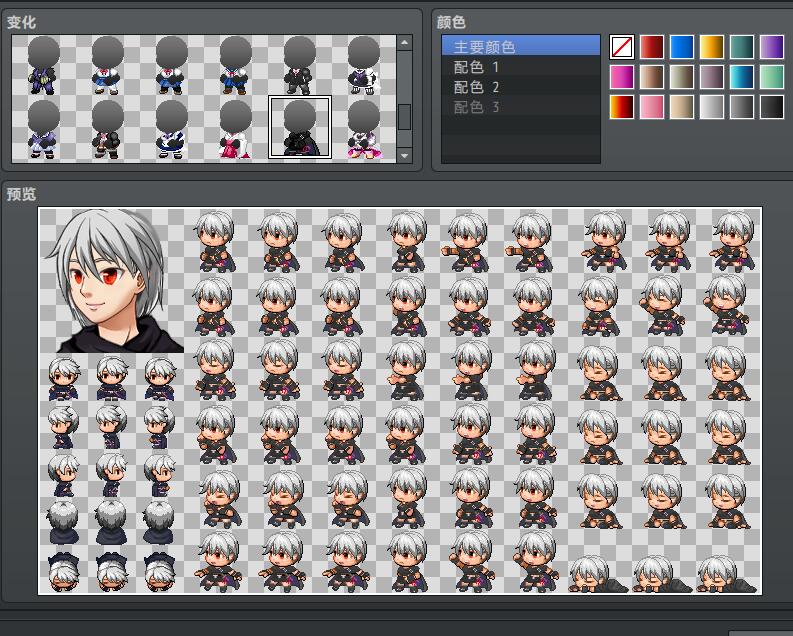This screenshot has width=793, height=636.
Task: Select the navy maid outfit variation
Action: click(x=171, y=129)
